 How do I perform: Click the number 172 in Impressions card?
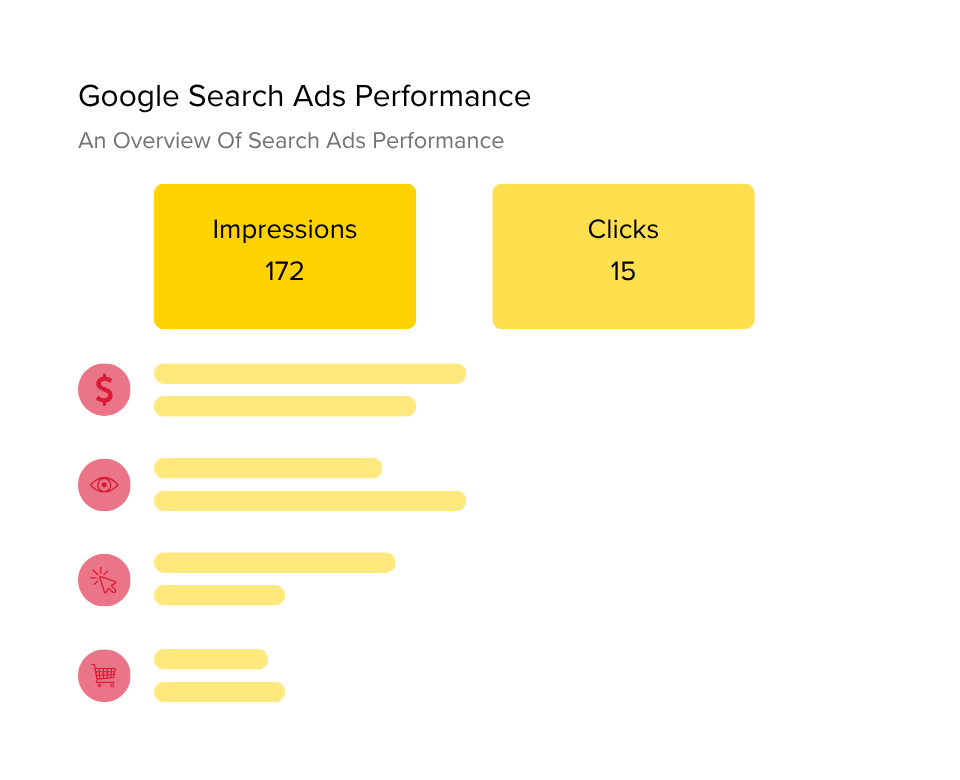284,271
